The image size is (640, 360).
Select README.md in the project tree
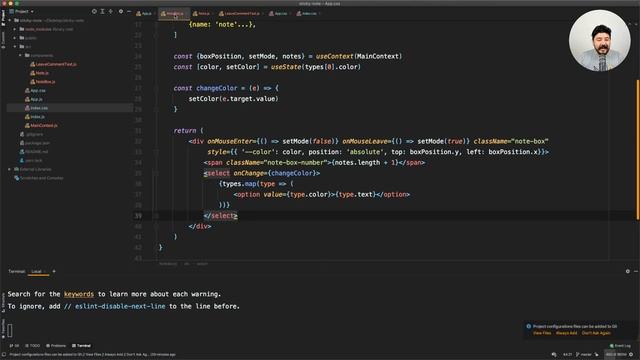34,151
